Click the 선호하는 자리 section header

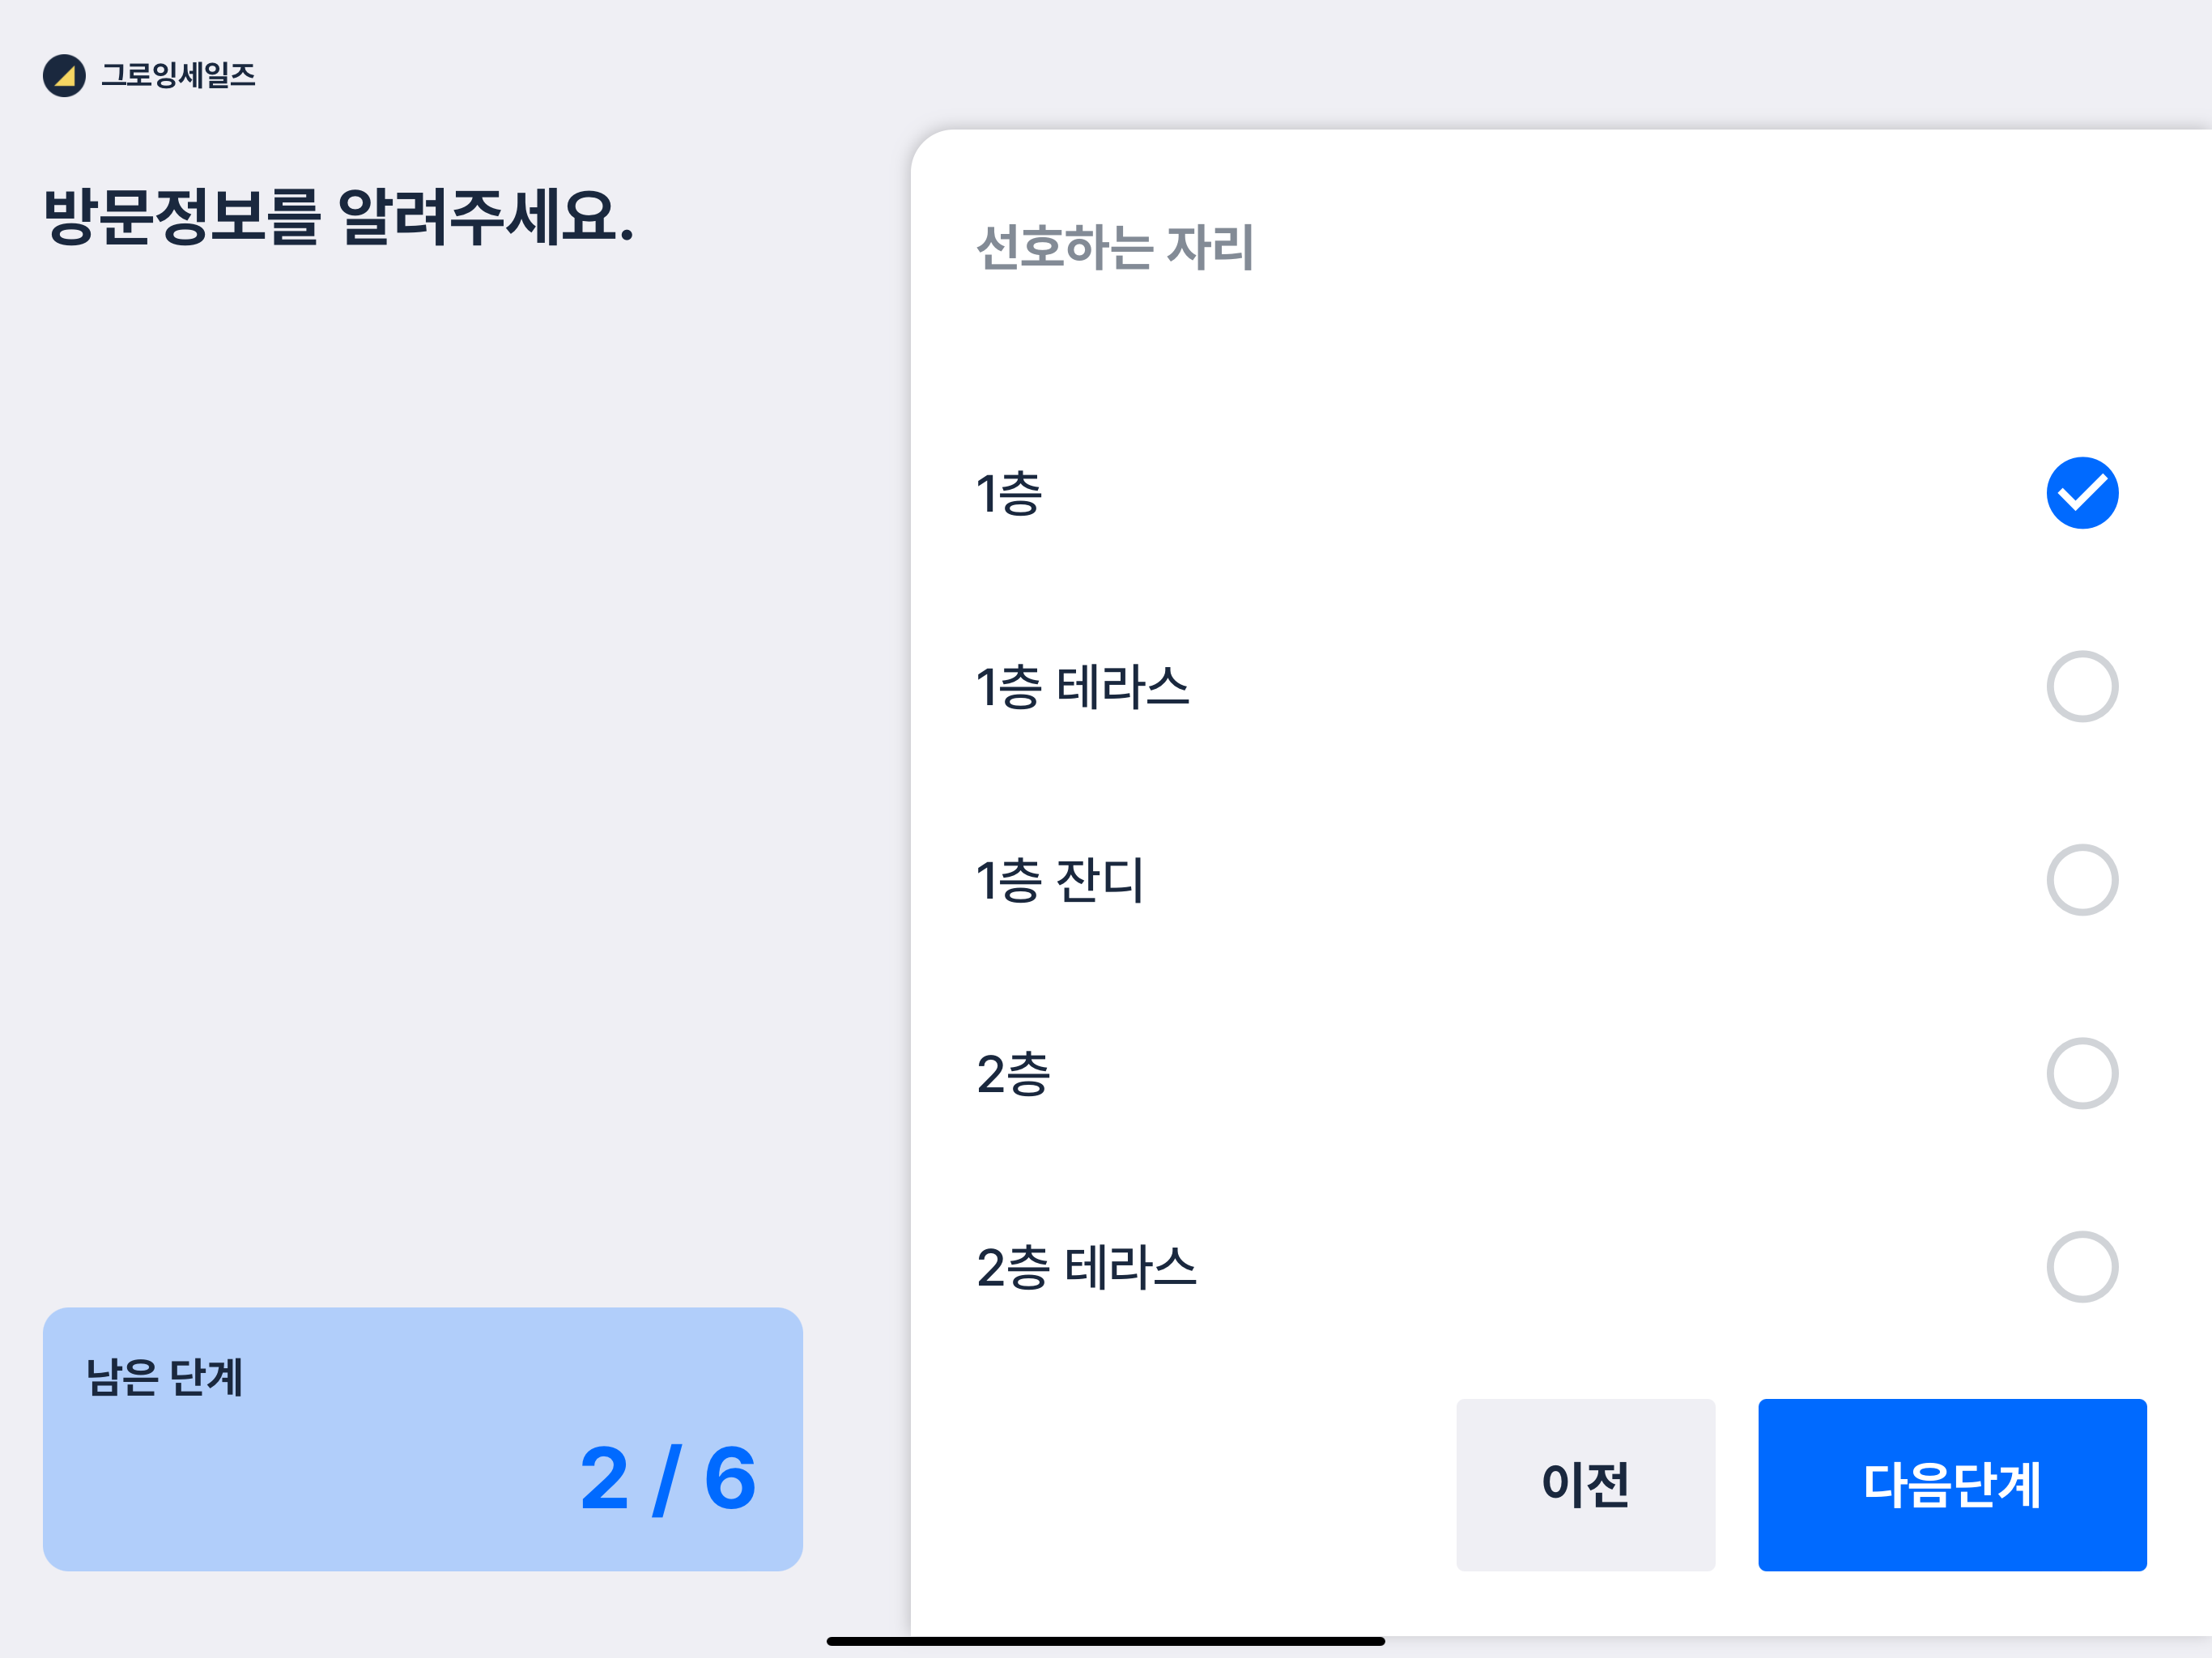[1114, 248]
